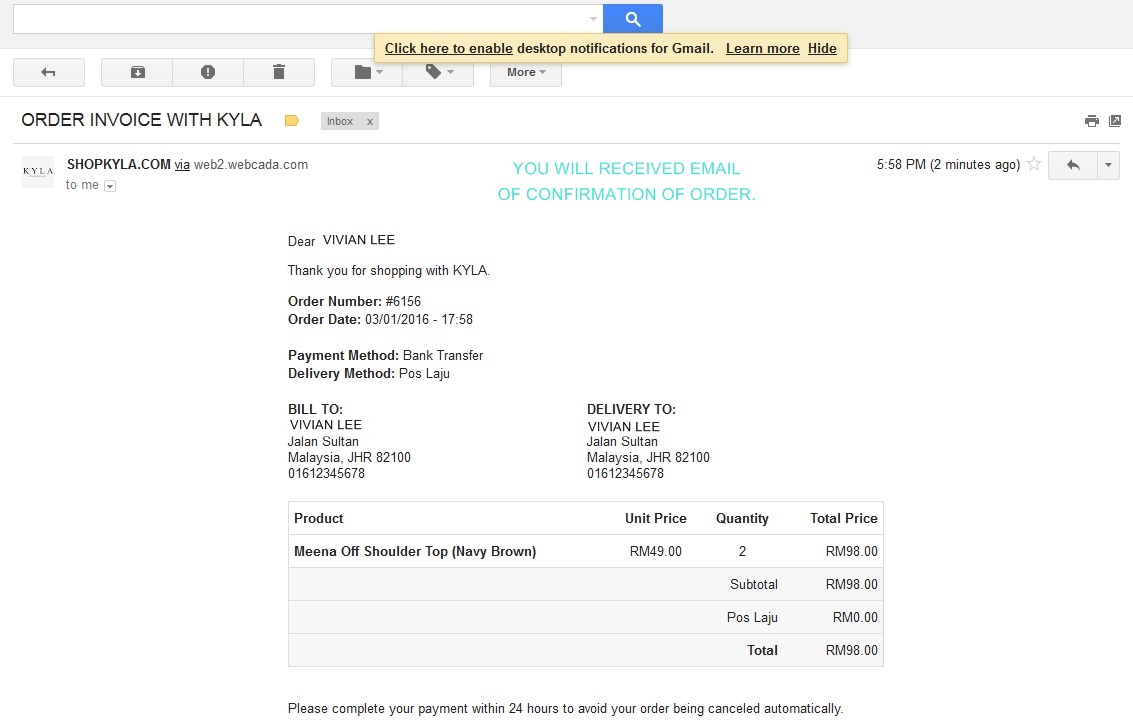Viewport: 1133px width, 727px height.
Task: Click the 'via' link beside sender
Action: click(182, 165)
